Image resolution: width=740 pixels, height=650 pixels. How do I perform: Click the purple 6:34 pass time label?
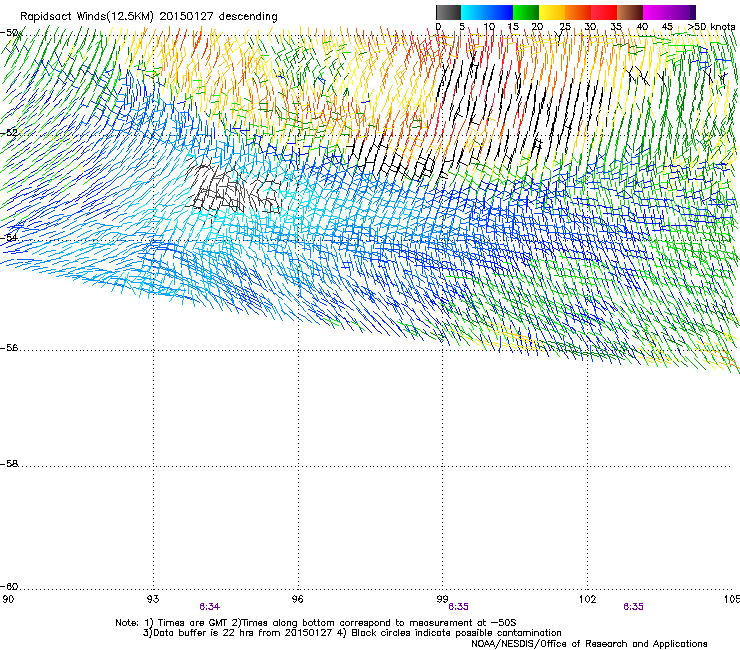pos(210,607)
